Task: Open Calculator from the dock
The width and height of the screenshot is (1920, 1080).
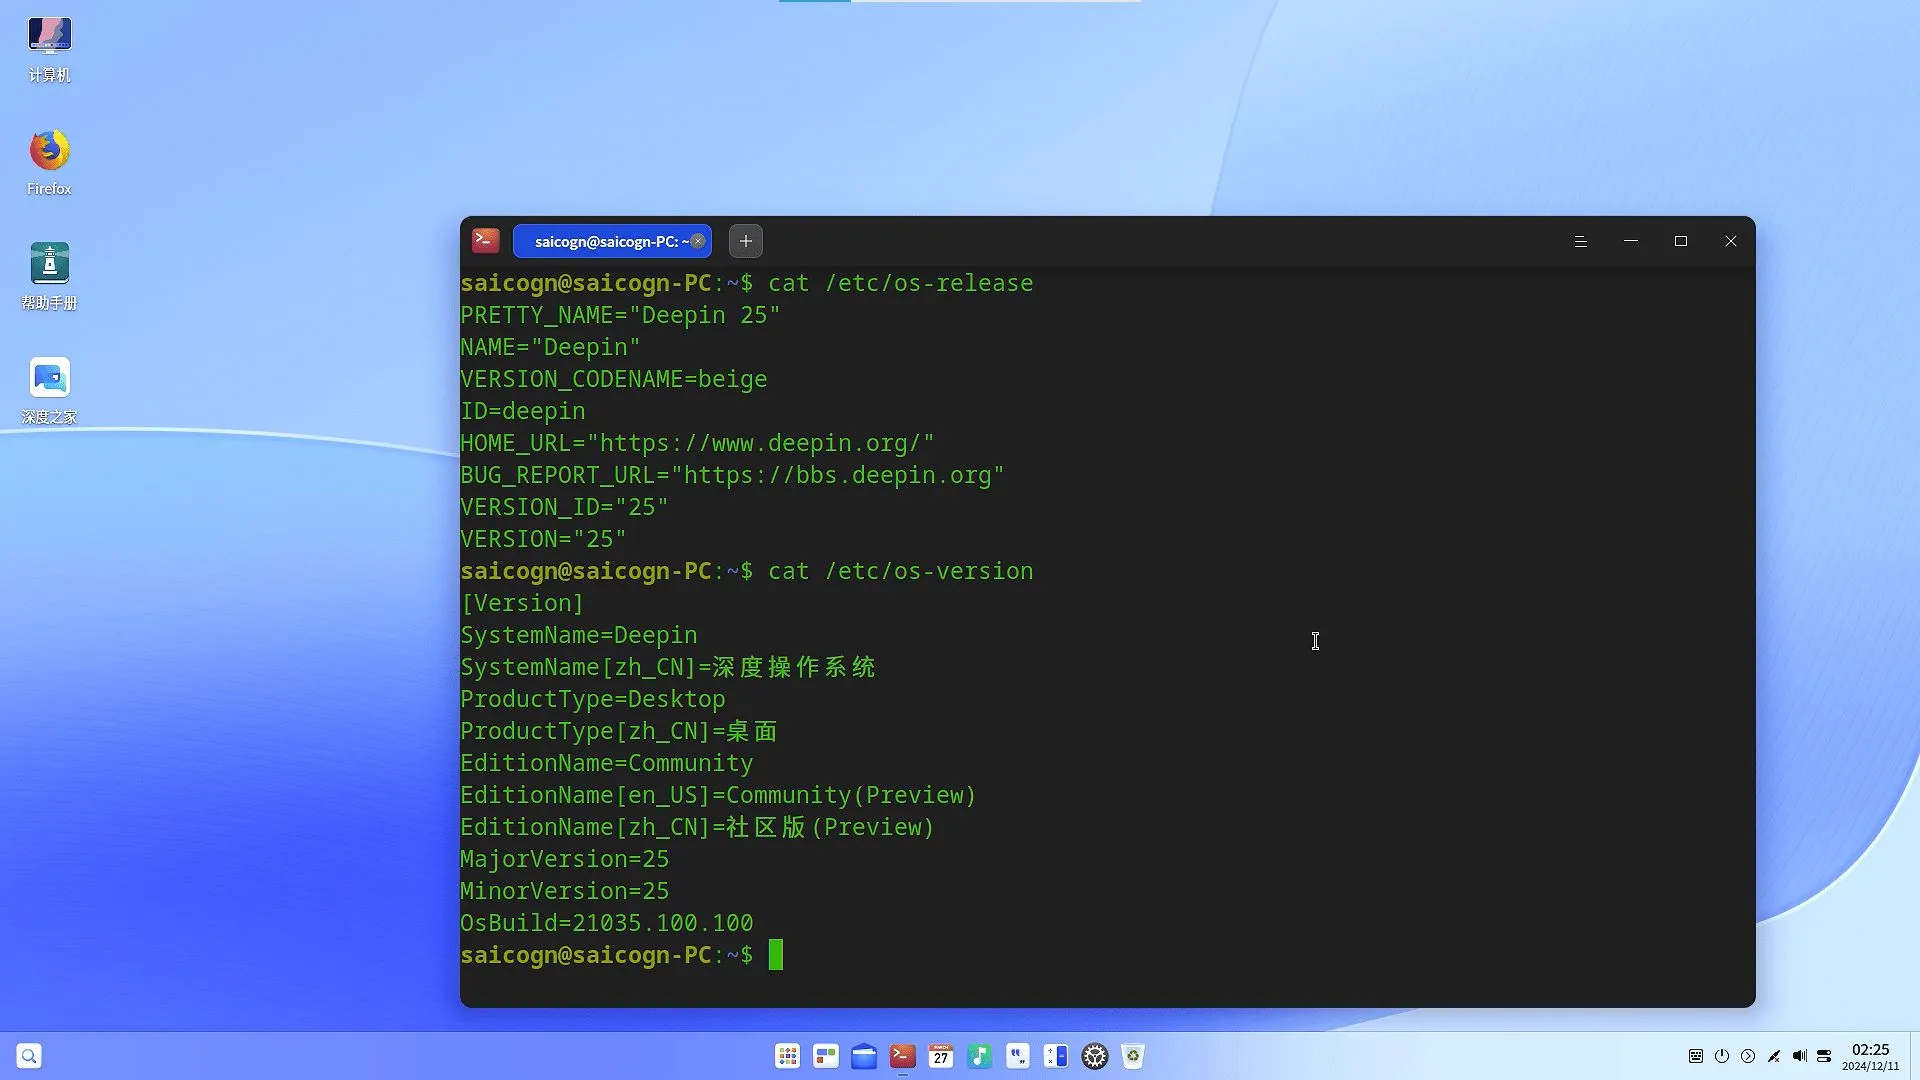Action: 1055,1055
